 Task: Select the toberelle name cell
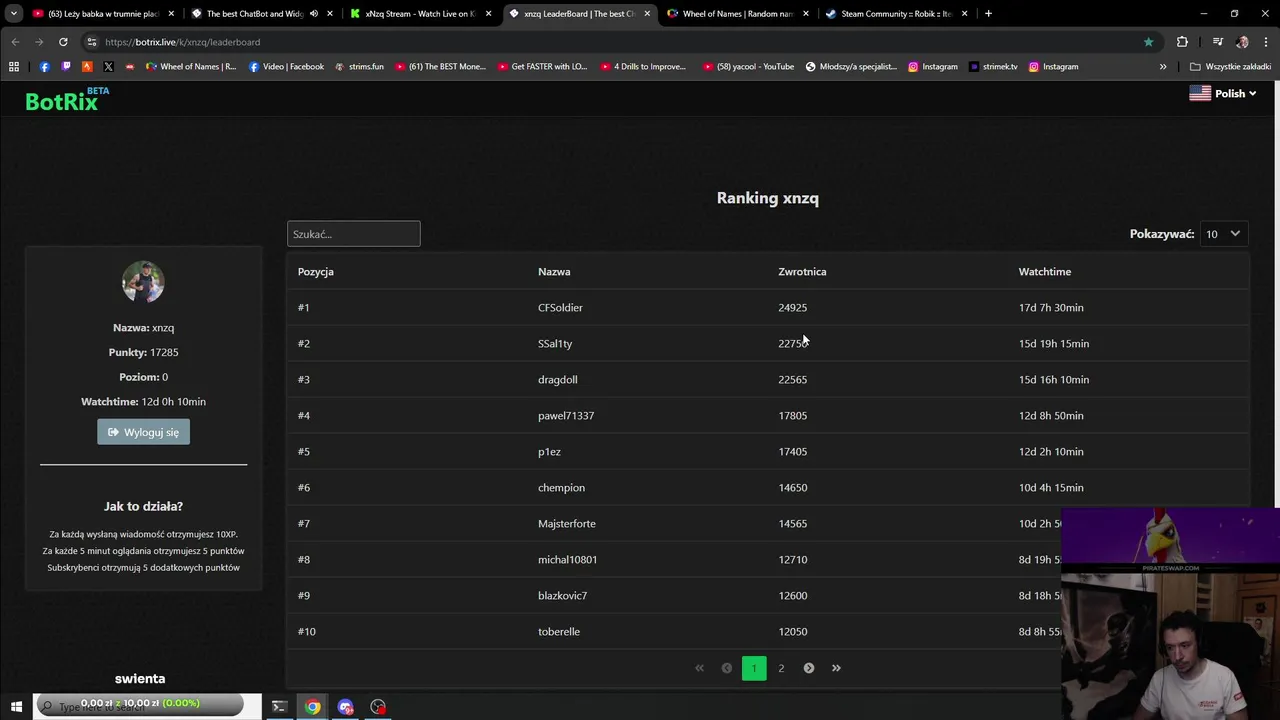tap(559, 632)
